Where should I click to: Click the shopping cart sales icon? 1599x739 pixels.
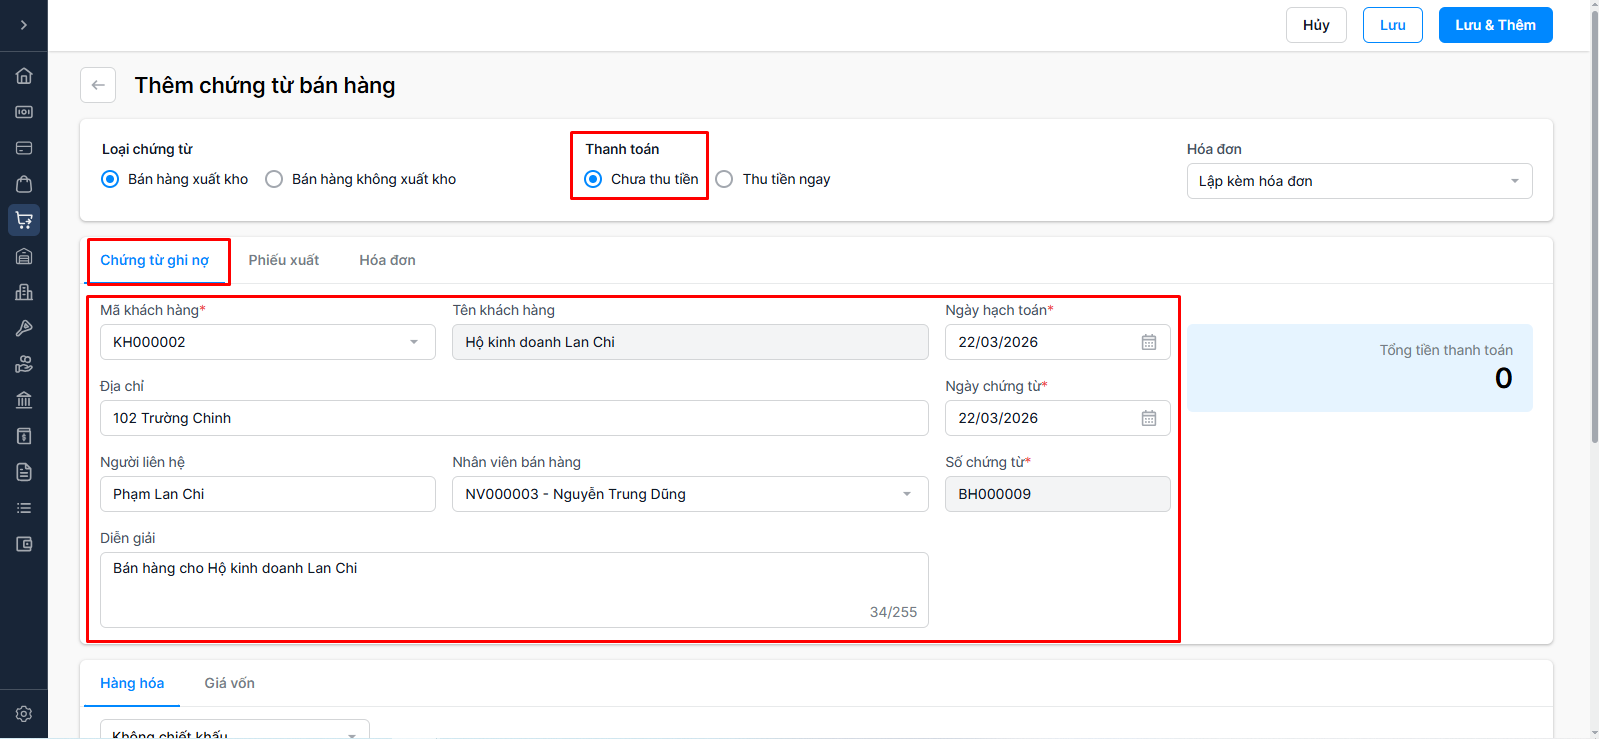[x=24, y=220]
